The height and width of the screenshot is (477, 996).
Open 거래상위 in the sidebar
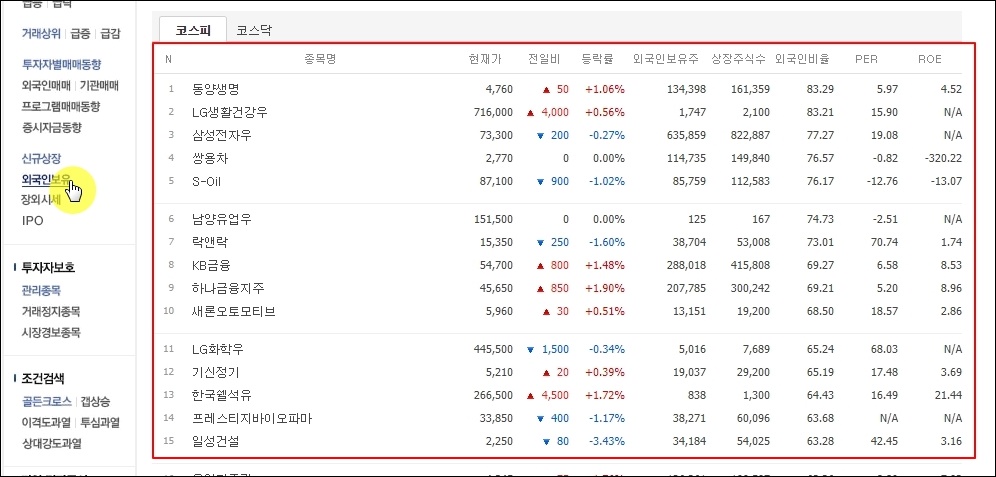point(41,34)
